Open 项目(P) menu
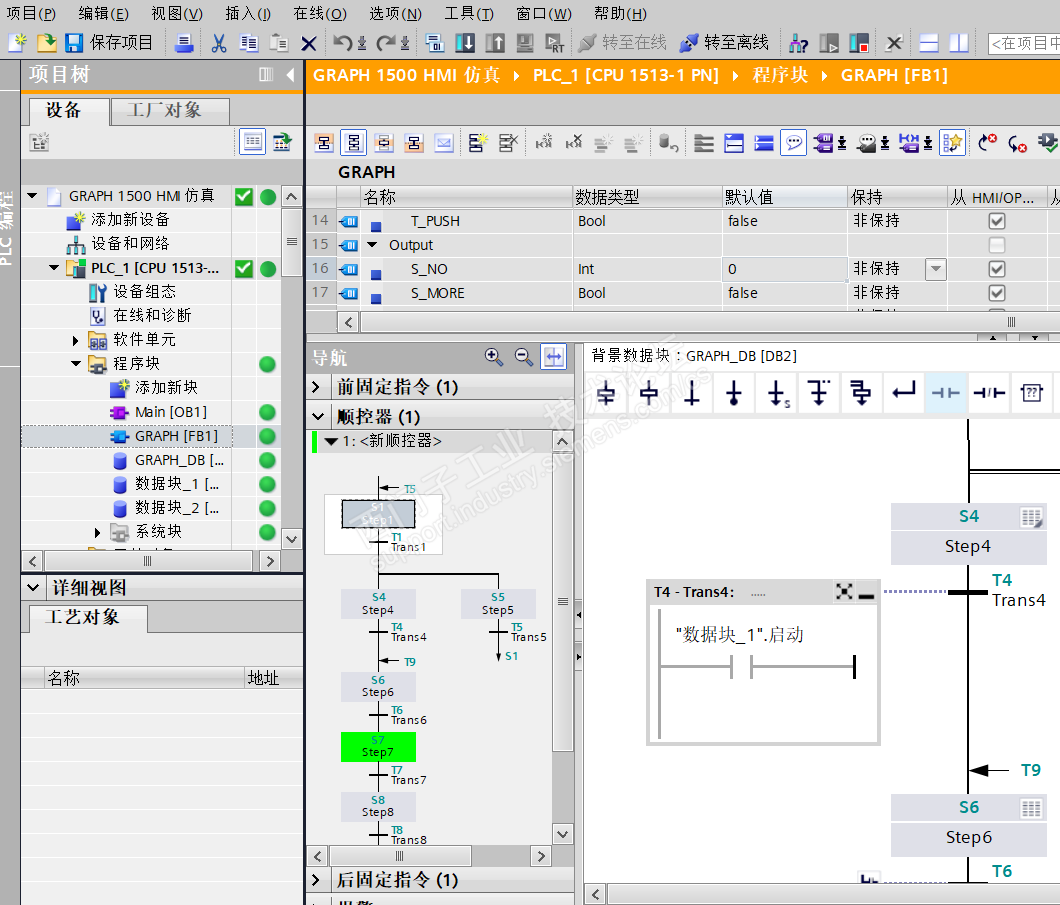This screenshot has height=905, width=1060. coord(30,14)
